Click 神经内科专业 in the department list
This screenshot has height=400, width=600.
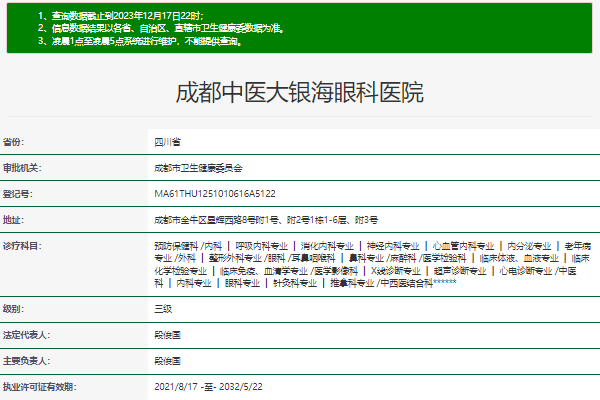coord(393,246)
